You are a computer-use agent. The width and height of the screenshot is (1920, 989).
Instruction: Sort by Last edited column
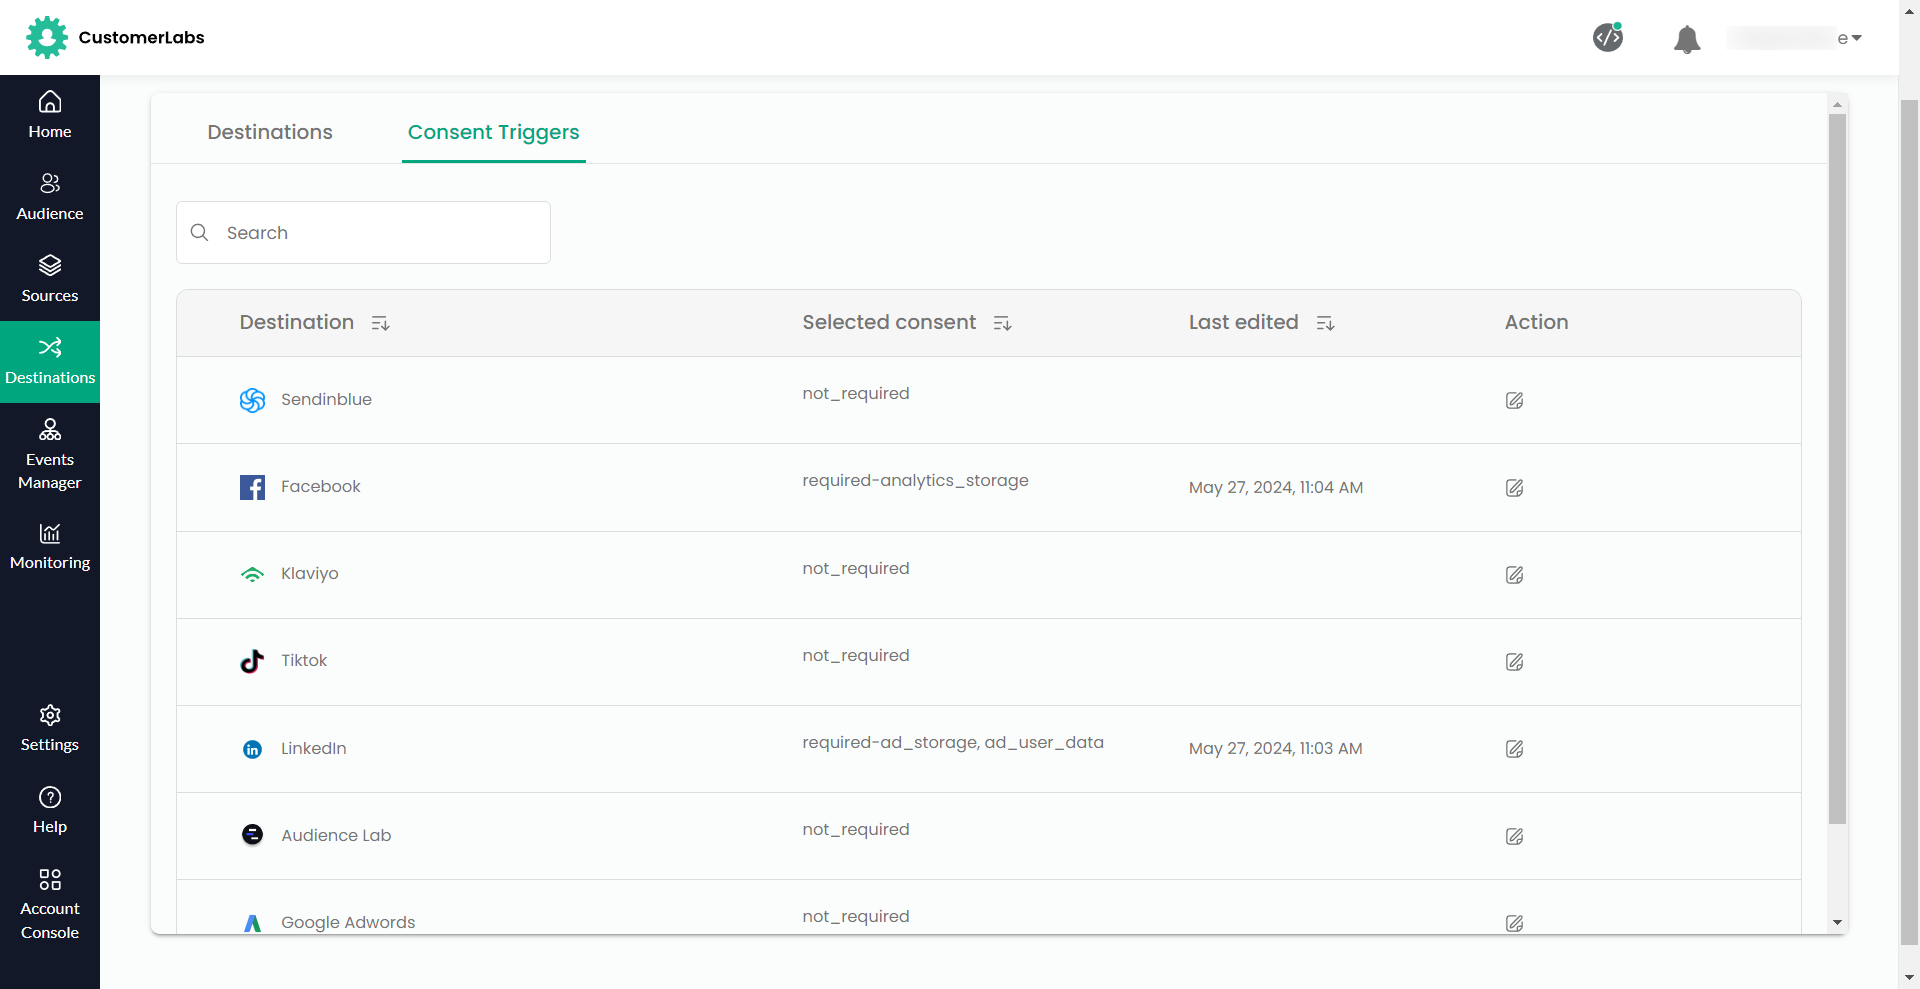click(1325, 322)
